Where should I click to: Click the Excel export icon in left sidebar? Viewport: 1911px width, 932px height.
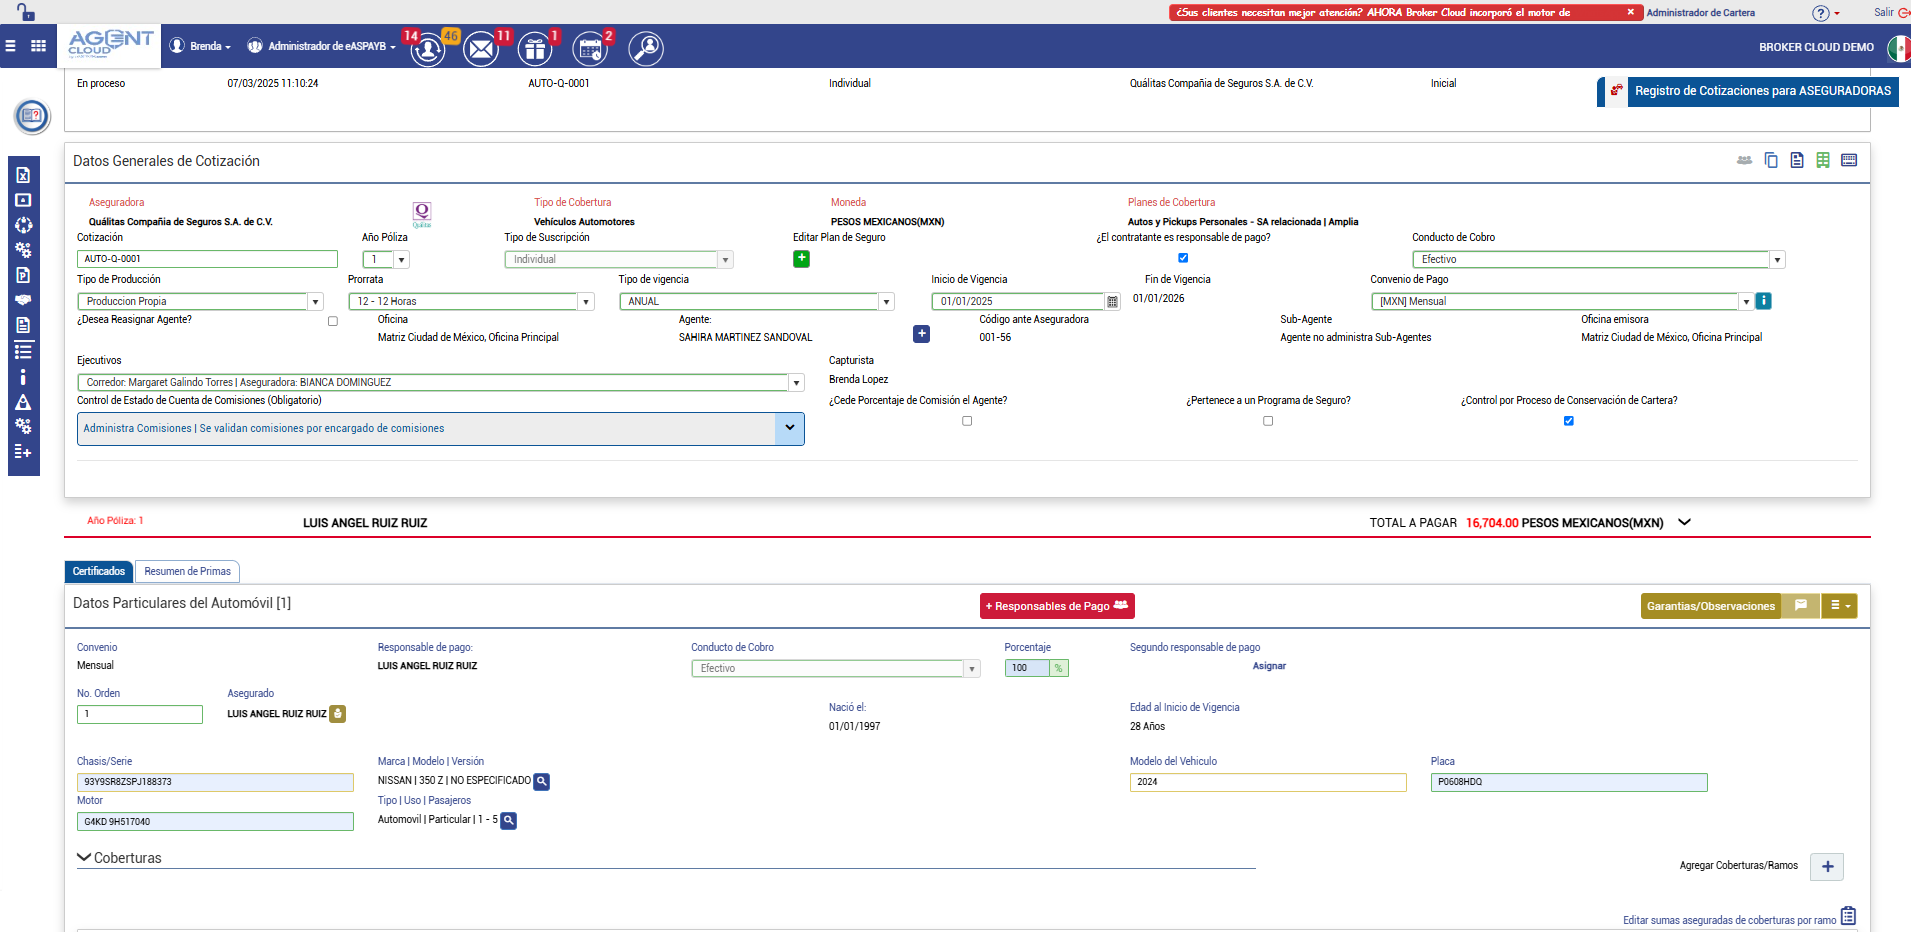pyautogui.click(x=23, y=175)
